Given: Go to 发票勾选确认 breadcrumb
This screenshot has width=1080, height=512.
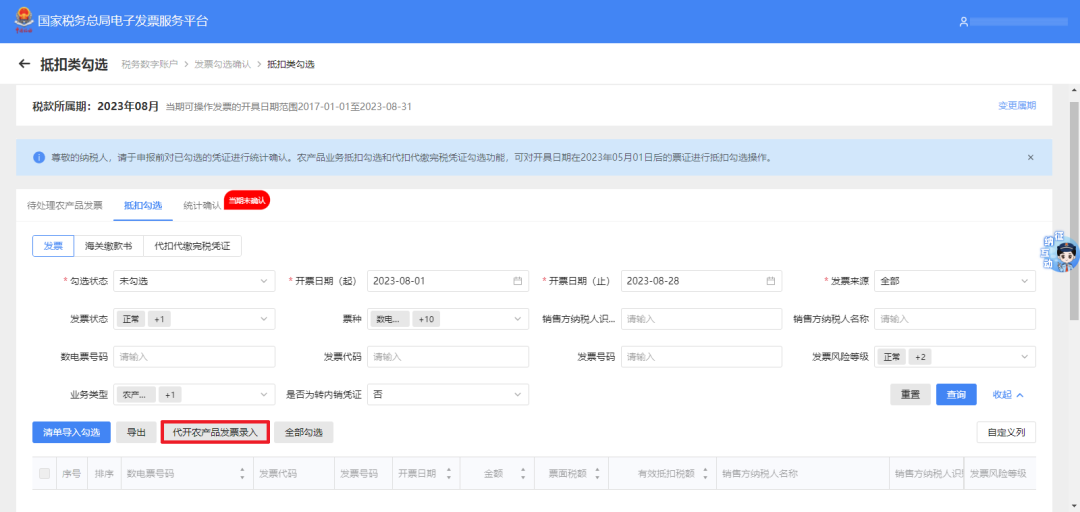Looking at the screenshot, I should (222, 64).
